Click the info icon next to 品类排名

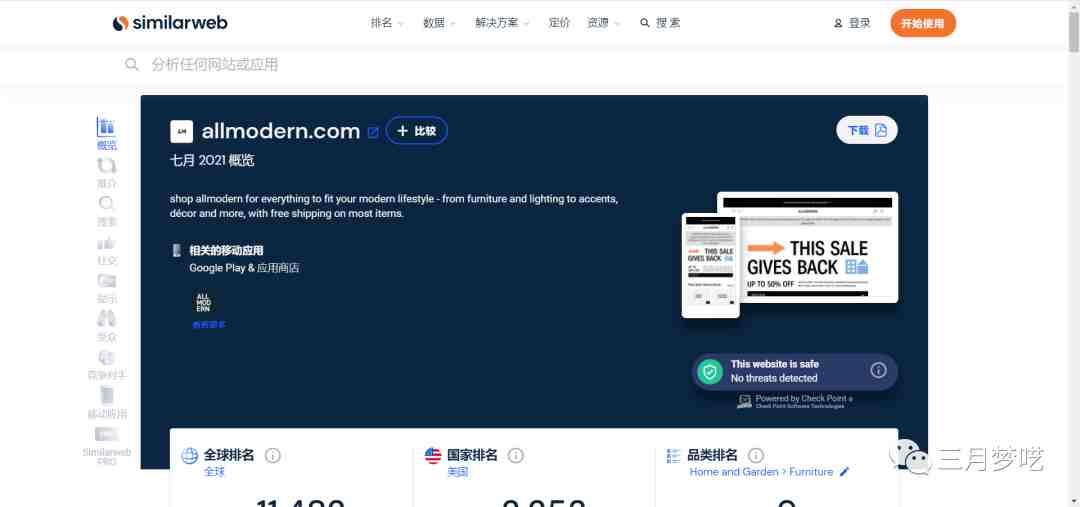click(x=756, y=455)
